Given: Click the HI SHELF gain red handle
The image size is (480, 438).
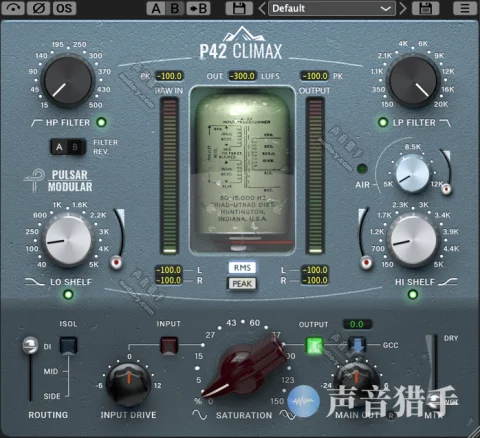Looking at the screenshot, I should pyautogui.click(x=366, y=263).
